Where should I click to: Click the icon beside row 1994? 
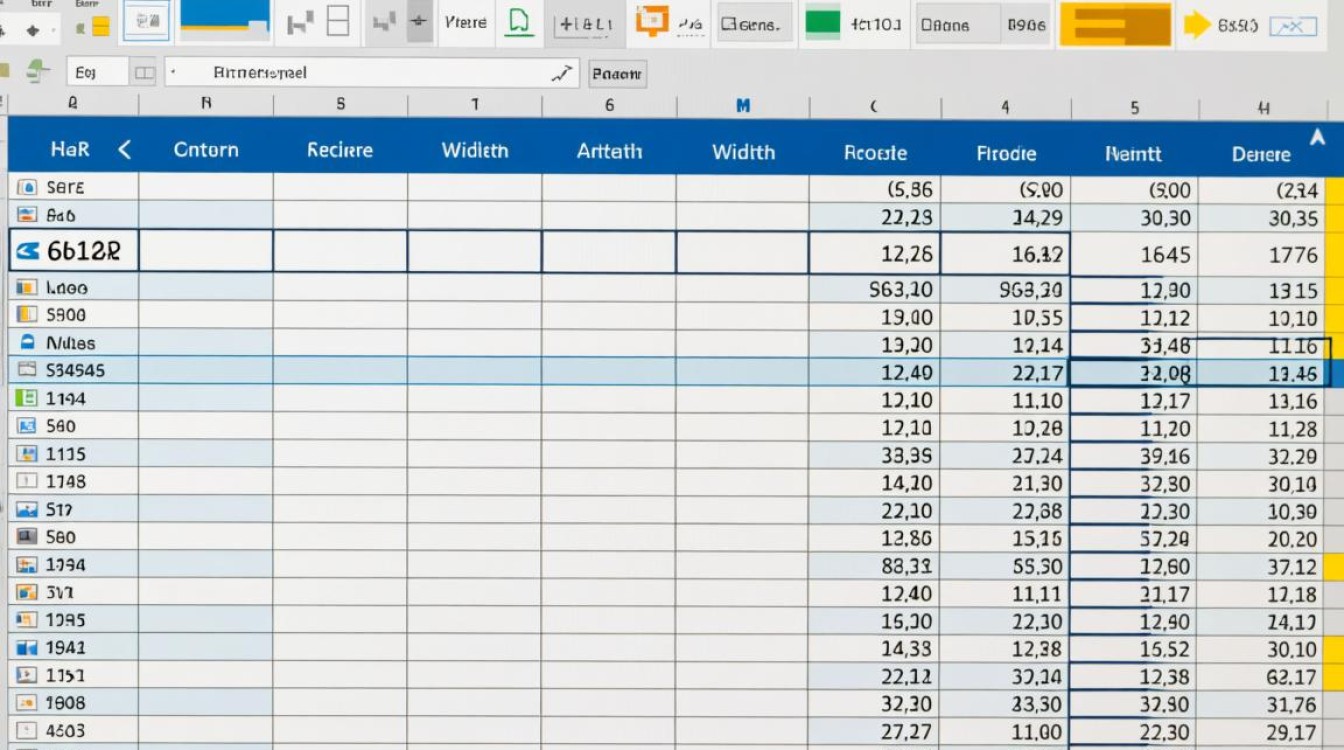pyautogui.click(x=27, y=565)
